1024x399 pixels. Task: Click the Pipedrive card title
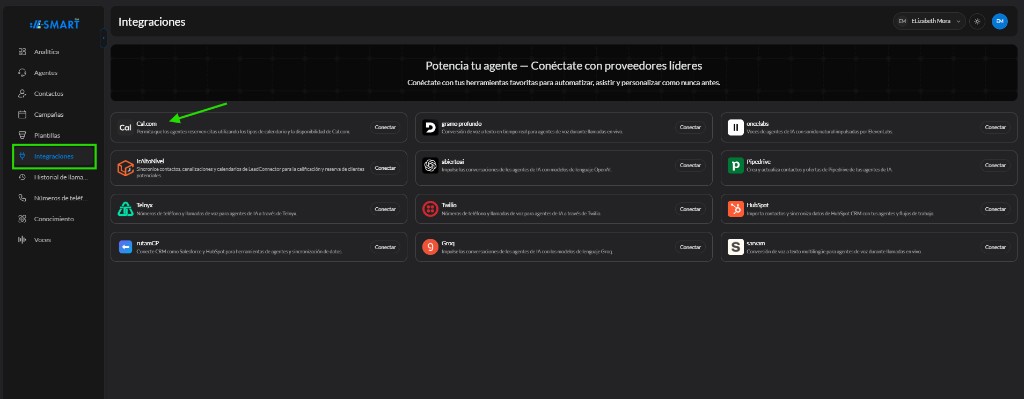[758, 161]
